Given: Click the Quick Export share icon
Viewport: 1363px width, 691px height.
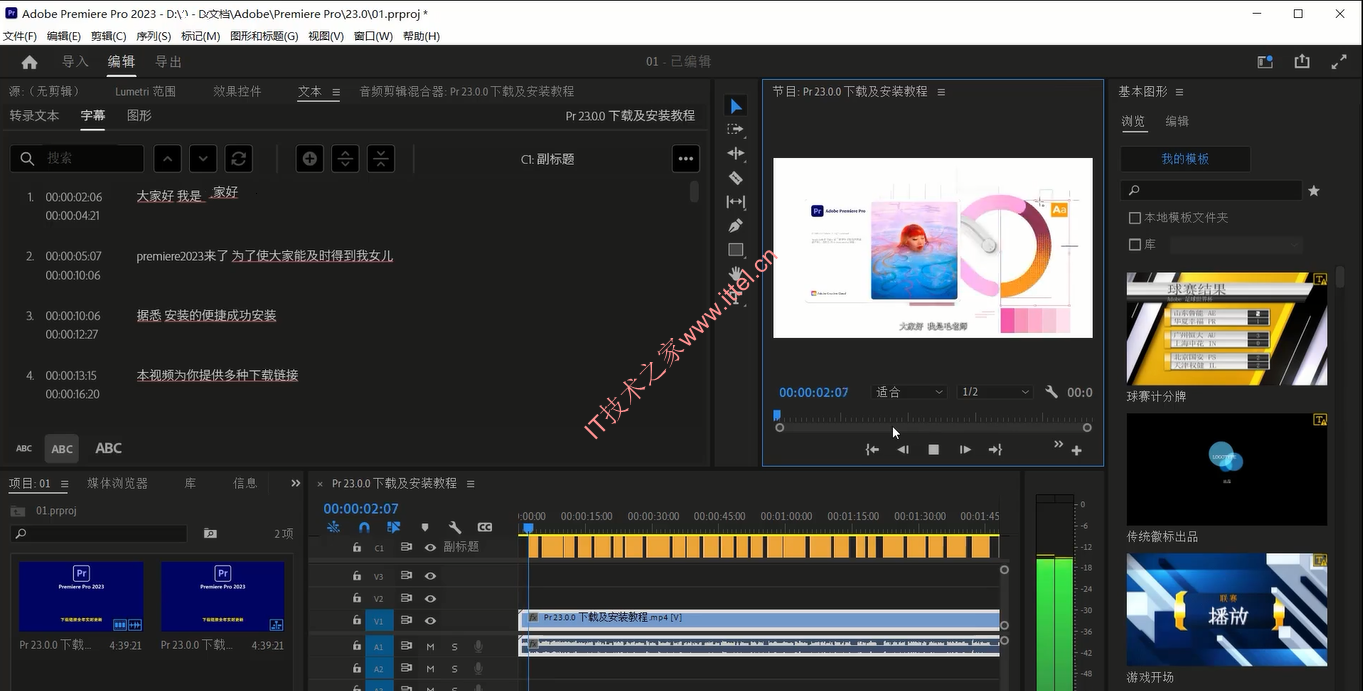Looking at the screenshot, I should click(1302, 62).
